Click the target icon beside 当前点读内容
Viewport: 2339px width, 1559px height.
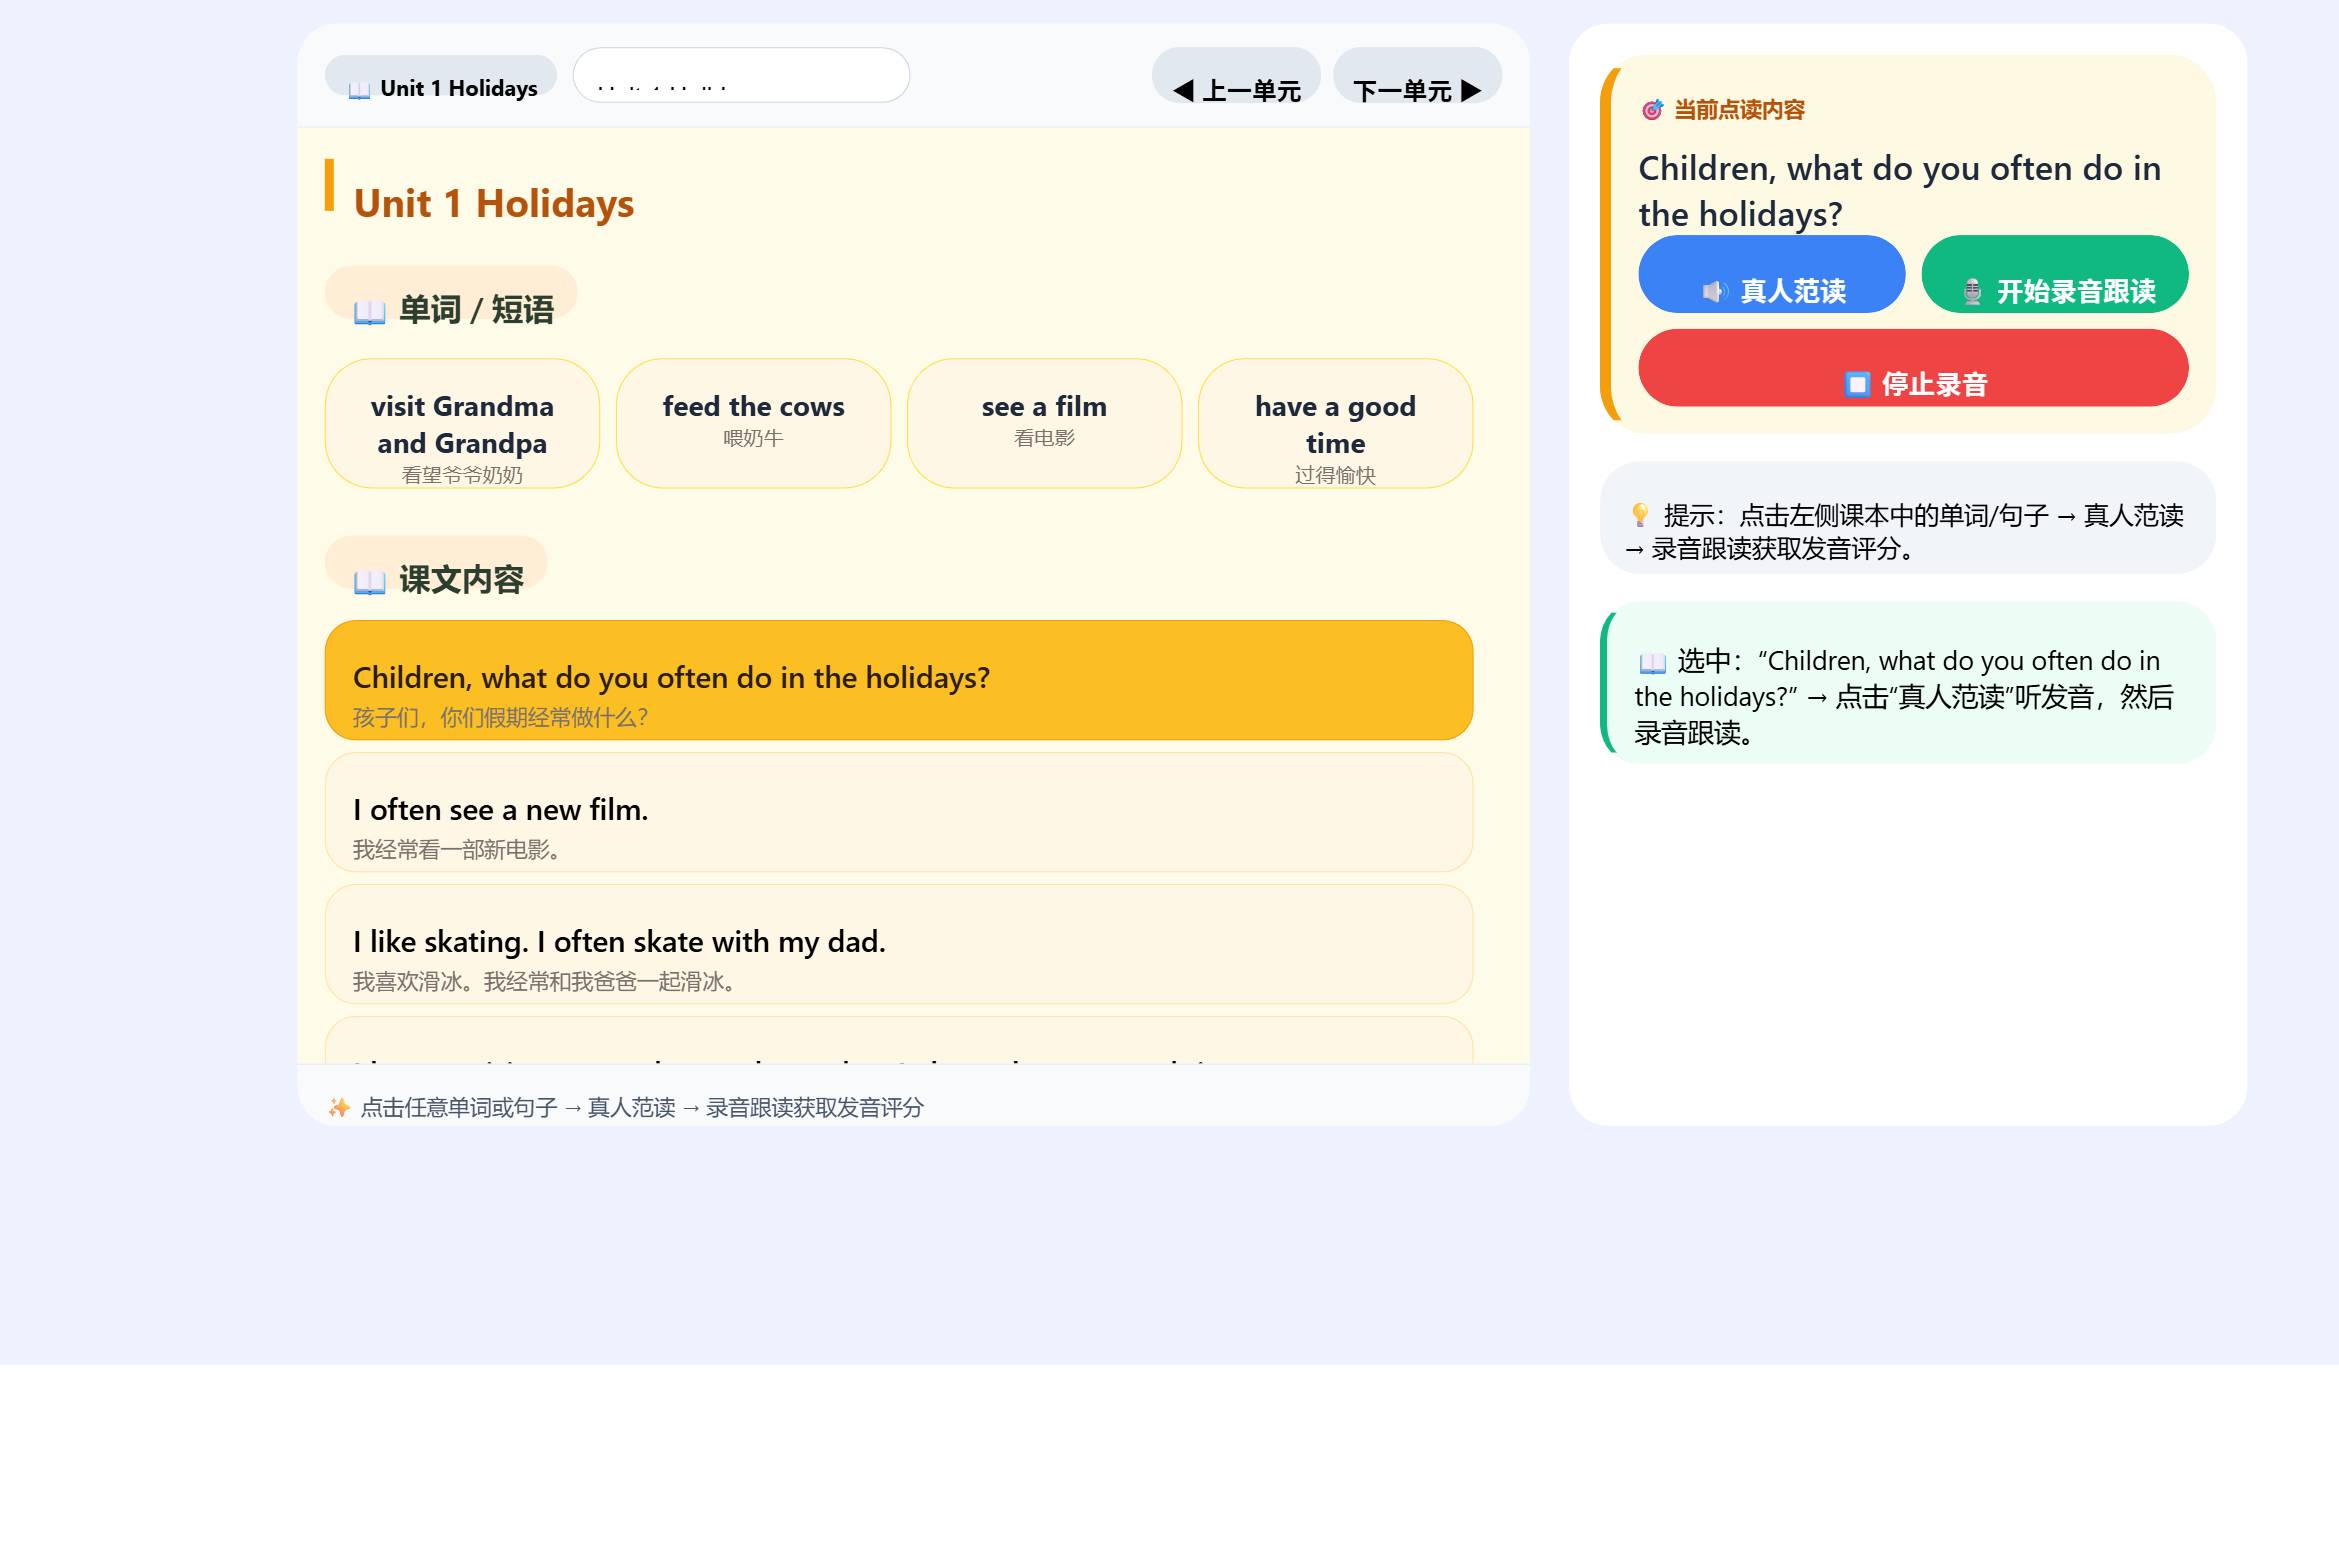coord(1652,110)
